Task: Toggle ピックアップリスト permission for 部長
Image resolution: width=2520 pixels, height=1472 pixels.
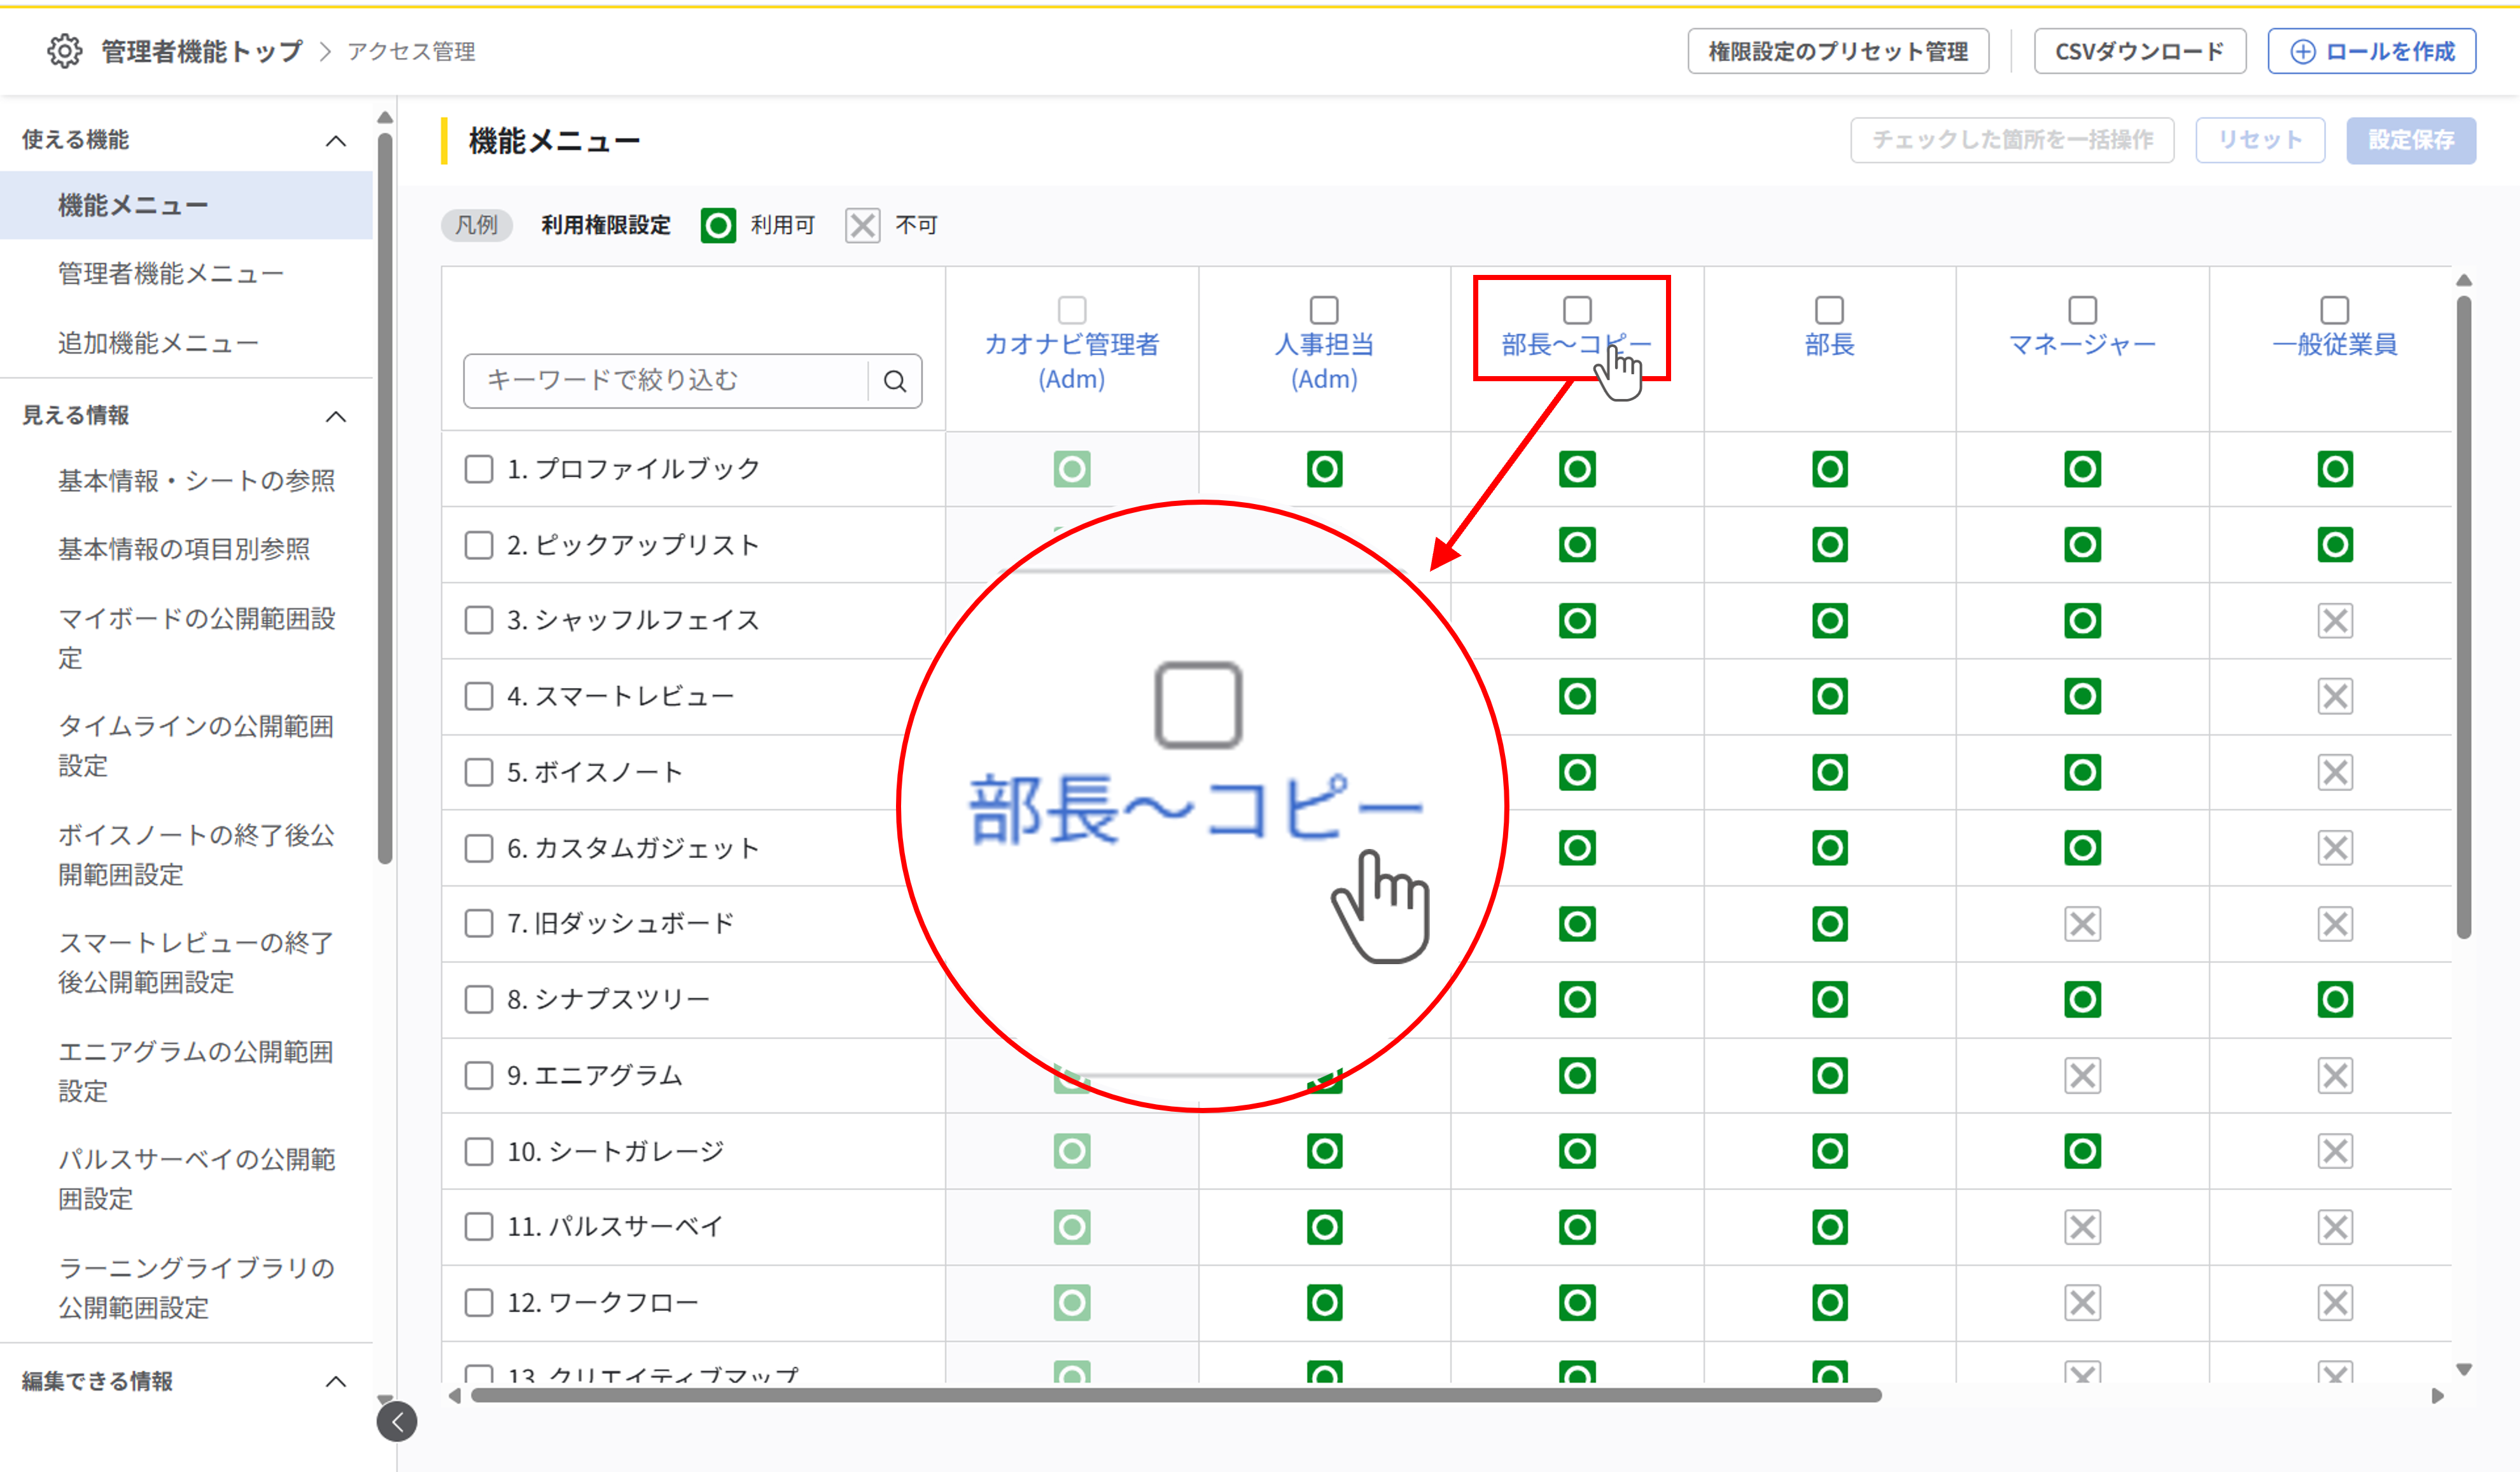Action: click(1830, 545)
